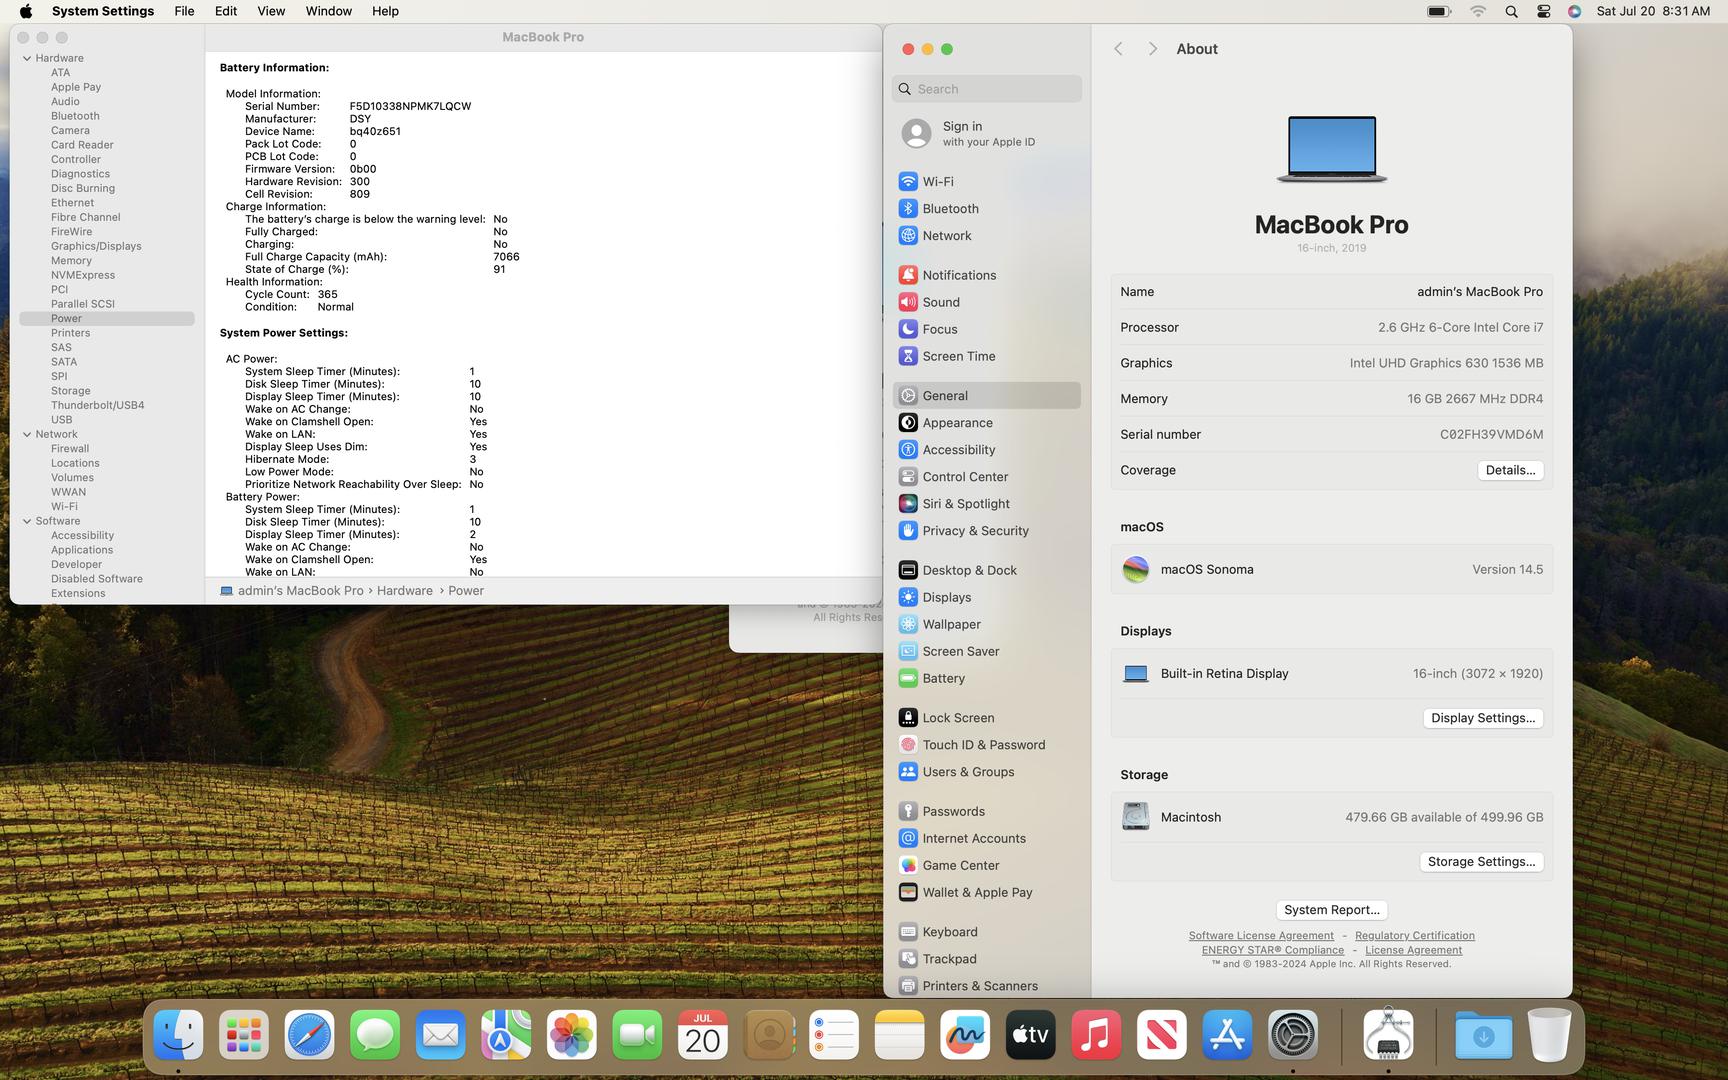Open Game Center settings
Screen dimensions: 1728x1080
click(986, 865)
